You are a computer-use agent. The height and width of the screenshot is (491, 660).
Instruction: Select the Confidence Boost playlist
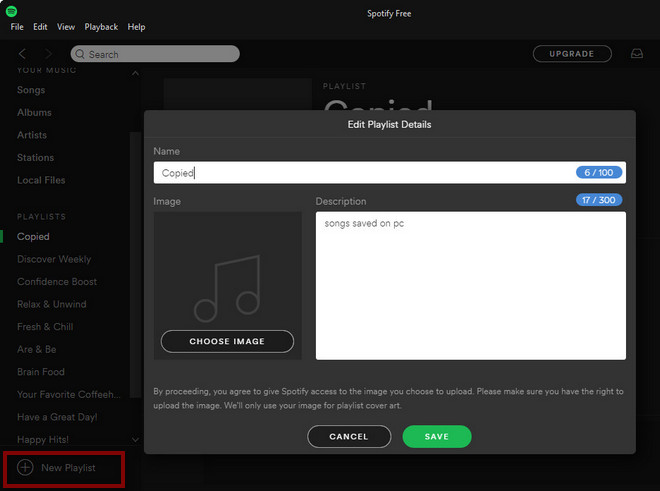pyautogui.click(x=57, y=282)
